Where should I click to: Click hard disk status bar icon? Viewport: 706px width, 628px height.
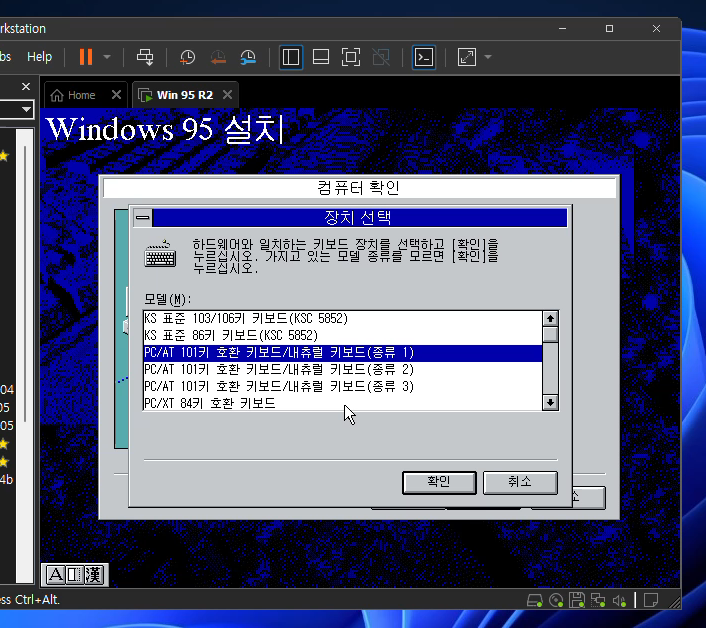535,601
